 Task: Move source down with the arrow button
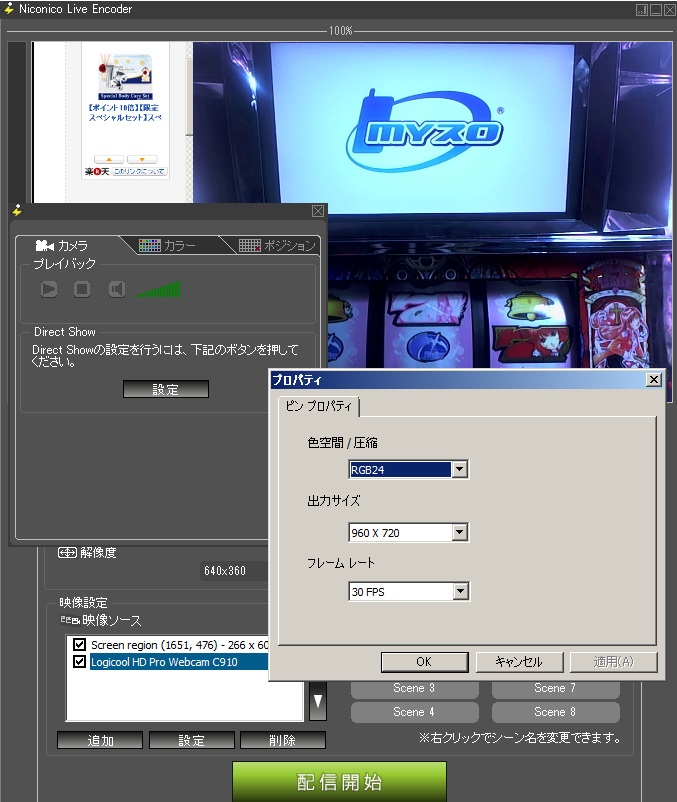[x=318, y=701]
